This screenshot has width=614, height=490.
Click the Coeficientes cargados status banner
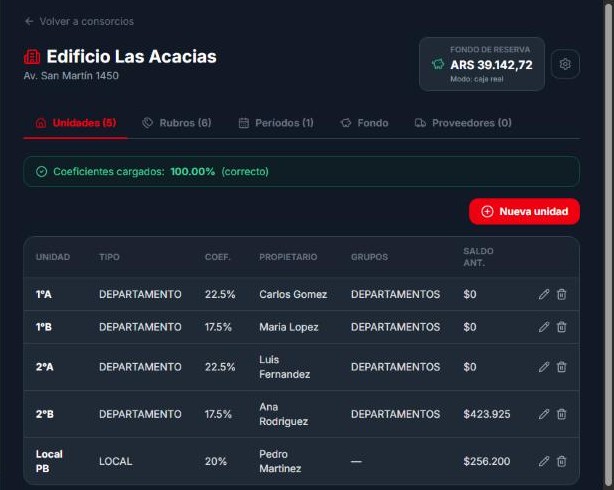pos(302,172)
